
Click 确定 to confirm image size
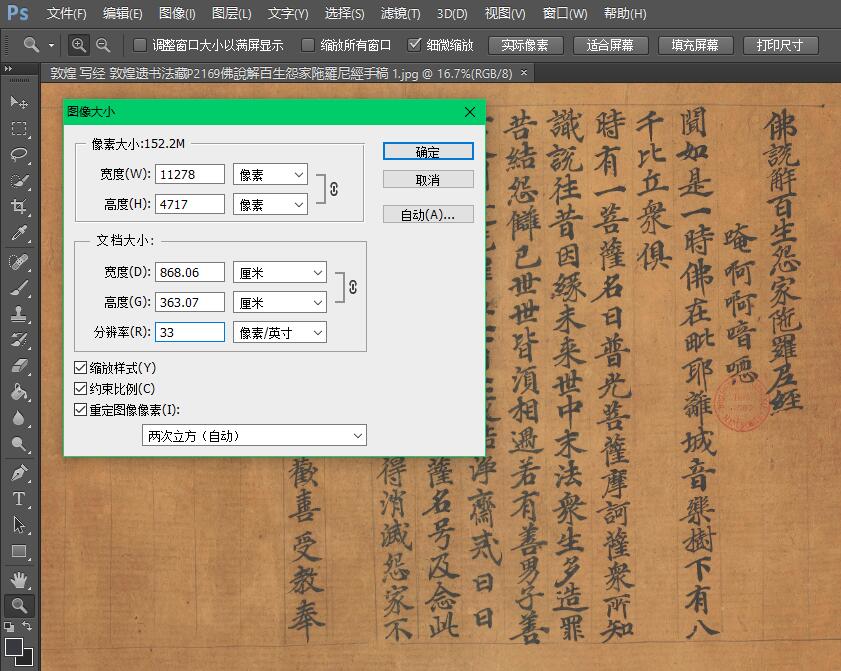coord(428,152)
